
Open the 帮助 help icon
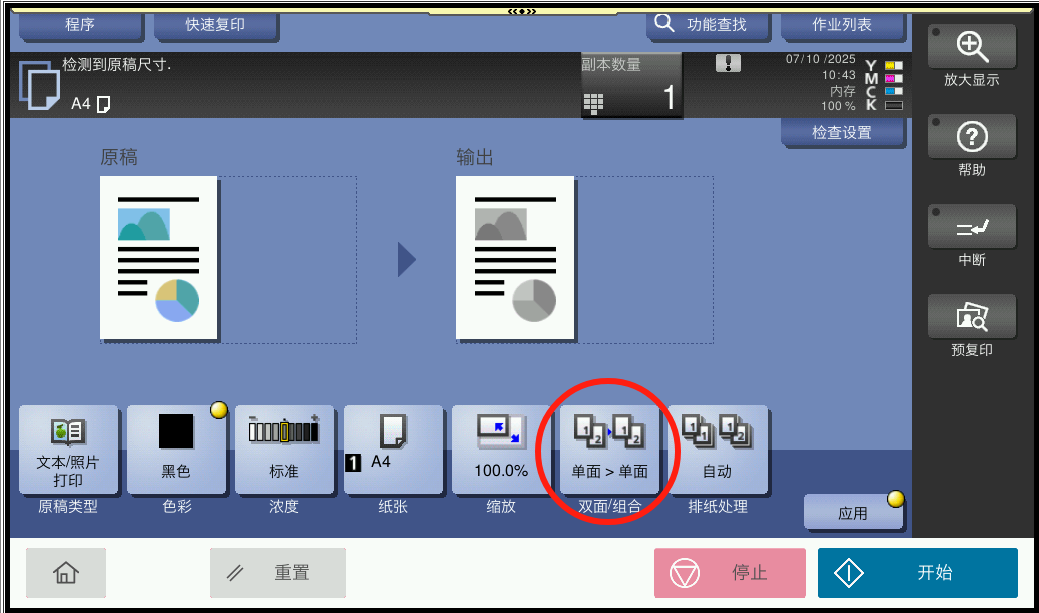coord(971,137)
